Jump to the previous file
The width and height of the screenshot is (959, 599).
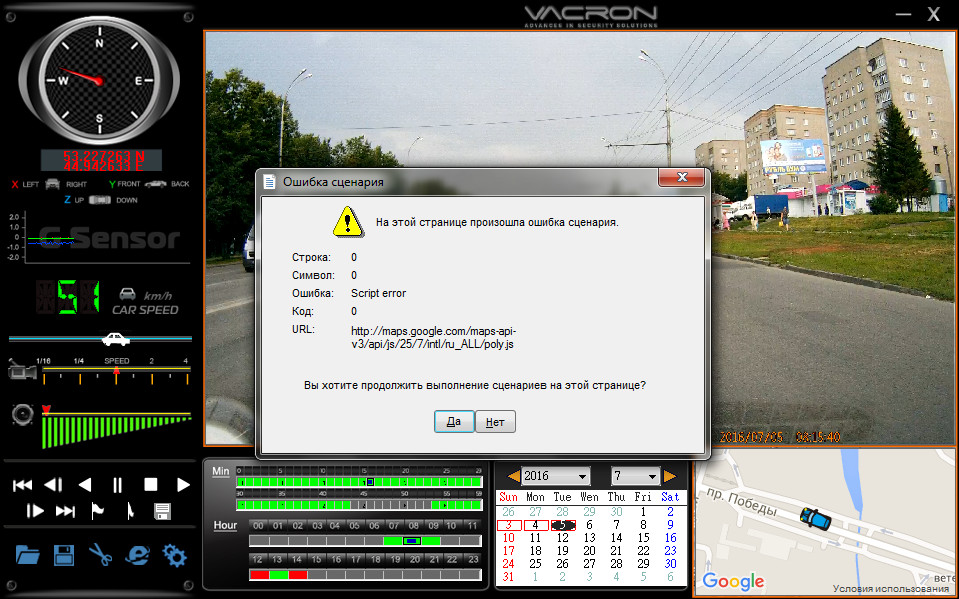[x=22, y=485]
